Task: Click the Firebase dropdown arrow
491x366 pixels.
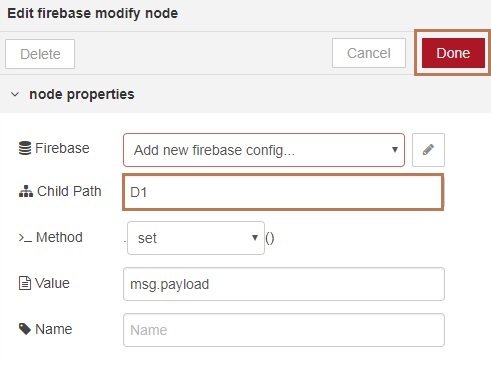Action: point(395,150)
